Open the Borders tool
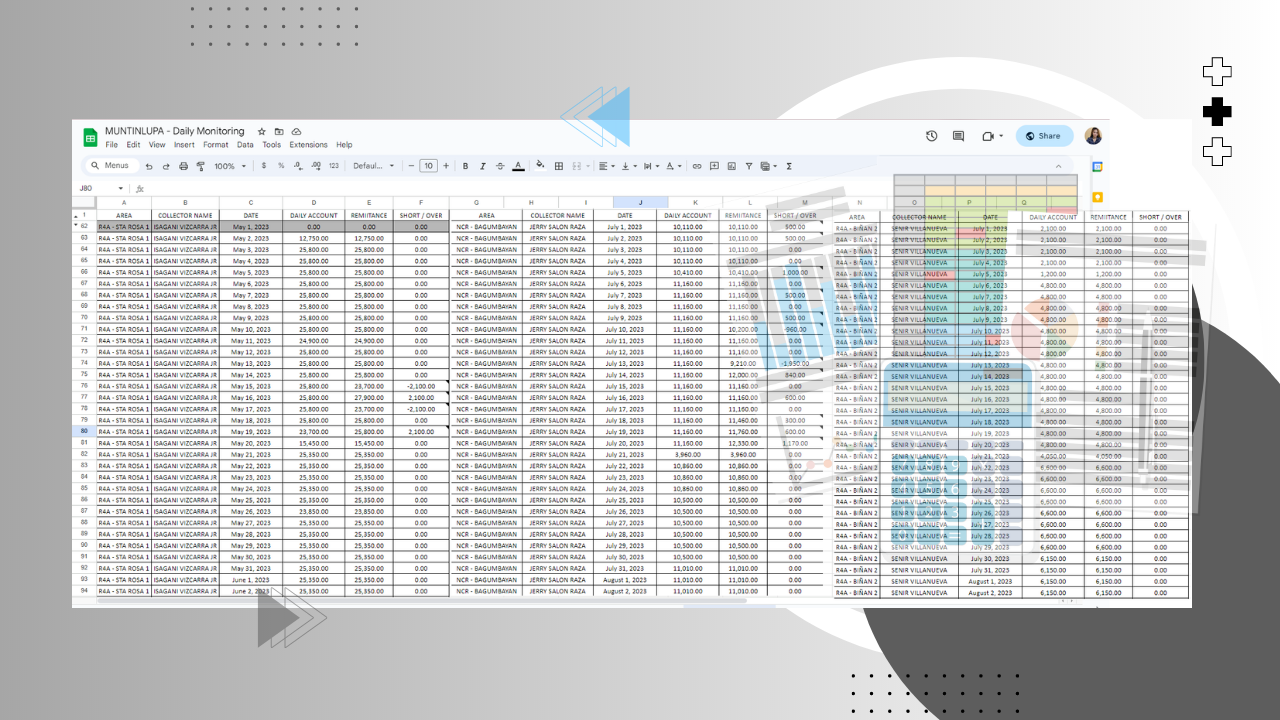 pos(559,166)
